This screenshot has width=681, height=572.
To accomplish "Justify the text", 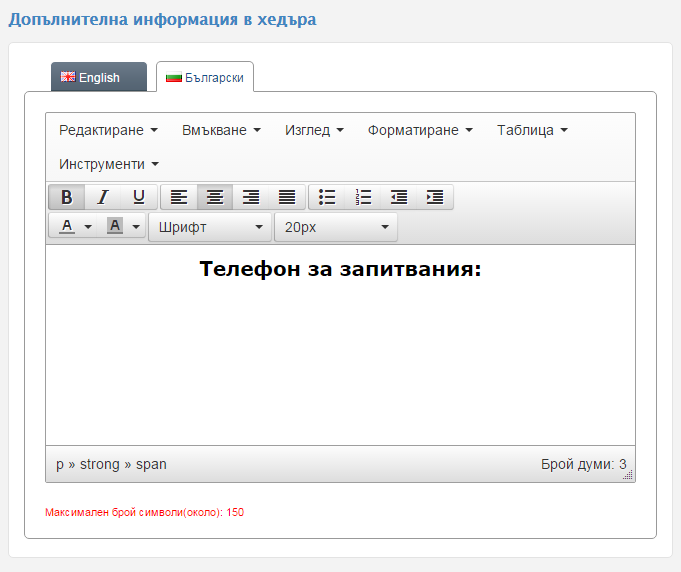I will pos(287,197).
